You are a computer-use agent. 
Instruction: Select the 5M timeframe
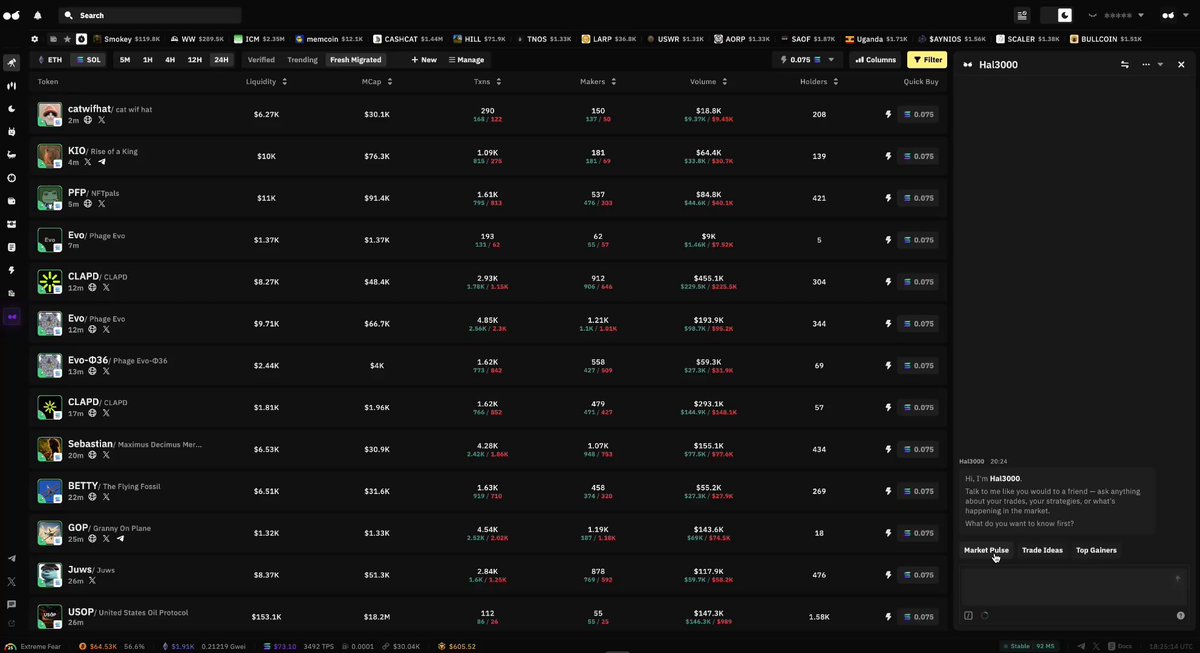coord(125,60)
